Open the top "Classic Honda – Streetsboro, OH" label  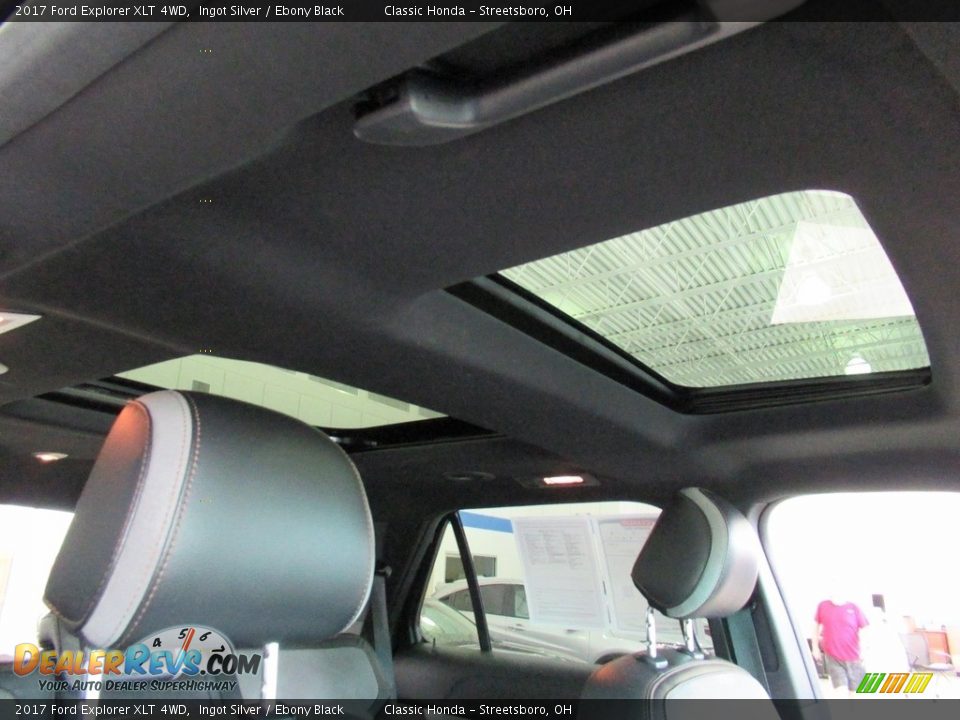(477, 11)
